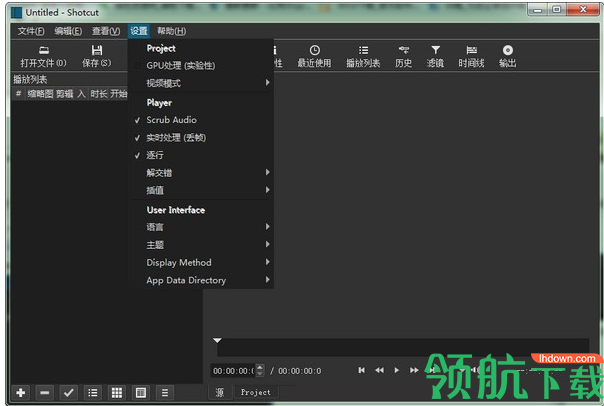Open the 滤镜 filters funnel icon
The height and width of the screenshot is (406, 604).
tap(435, 56)
